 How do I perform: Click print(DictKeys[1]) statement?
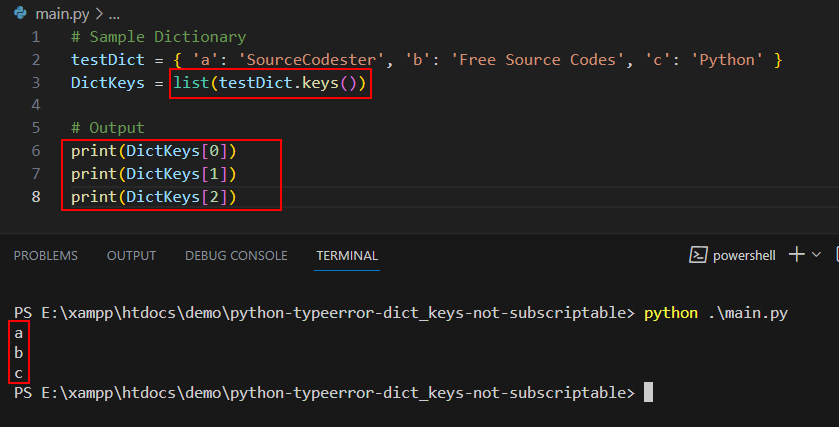tap(154, 174)
